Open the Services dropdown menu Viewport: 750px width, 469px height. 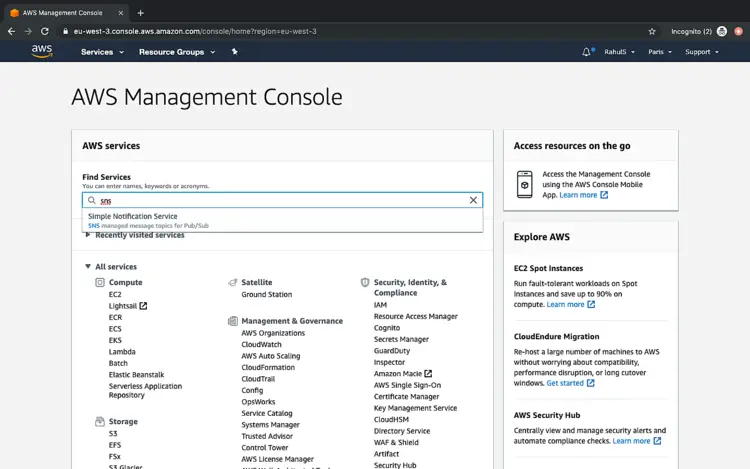click(x=100, y=52)
